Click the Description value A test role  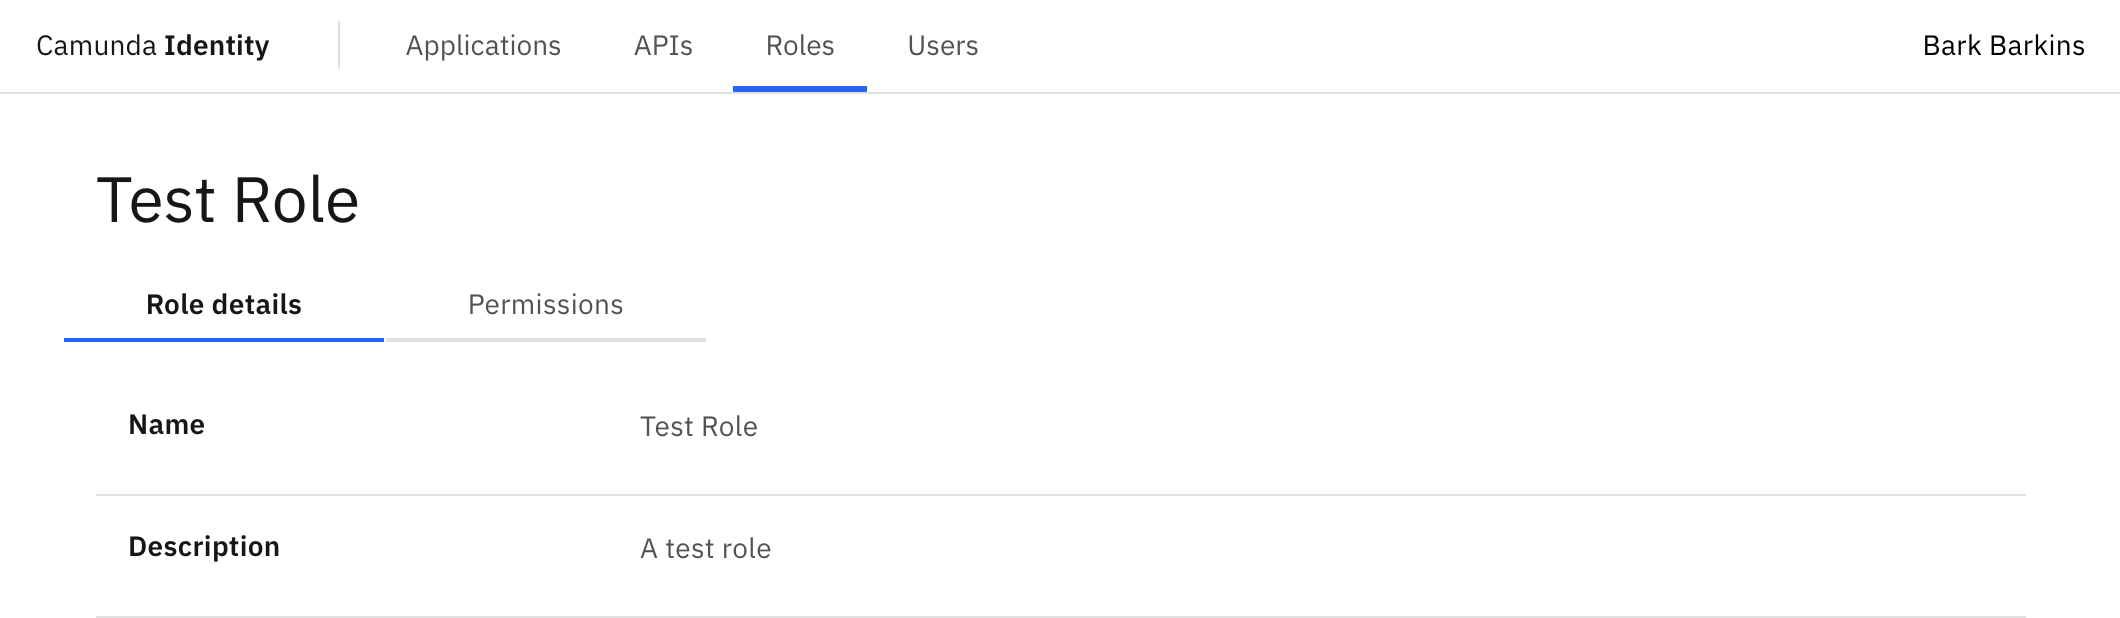pos(705,548)
